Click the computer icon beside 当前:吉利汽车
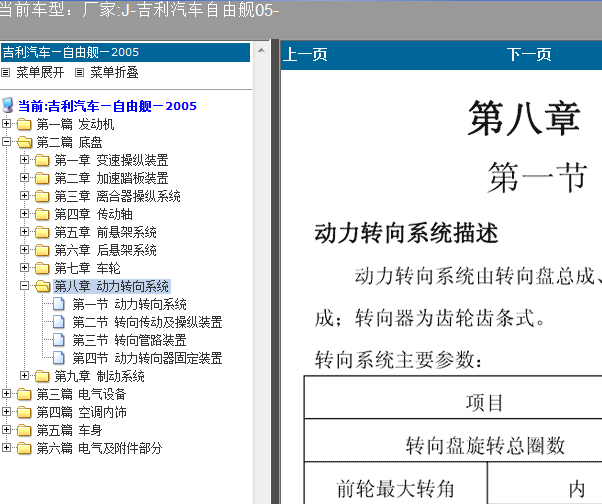602x504 pixels. (x=7, y=105)
